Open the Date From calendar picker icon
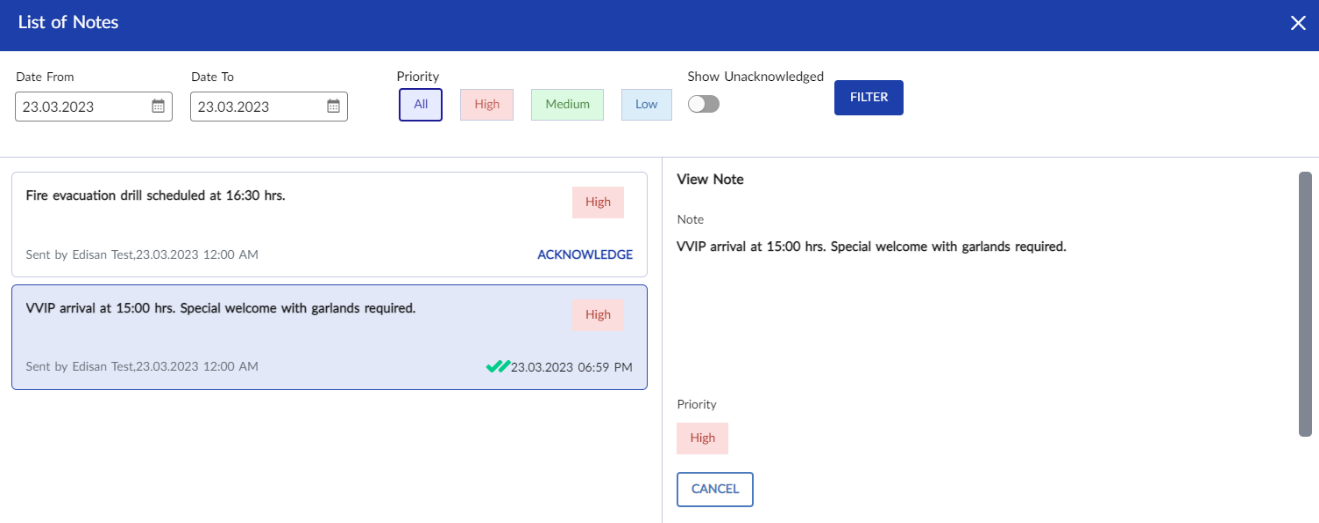 [x=158, y=106]
